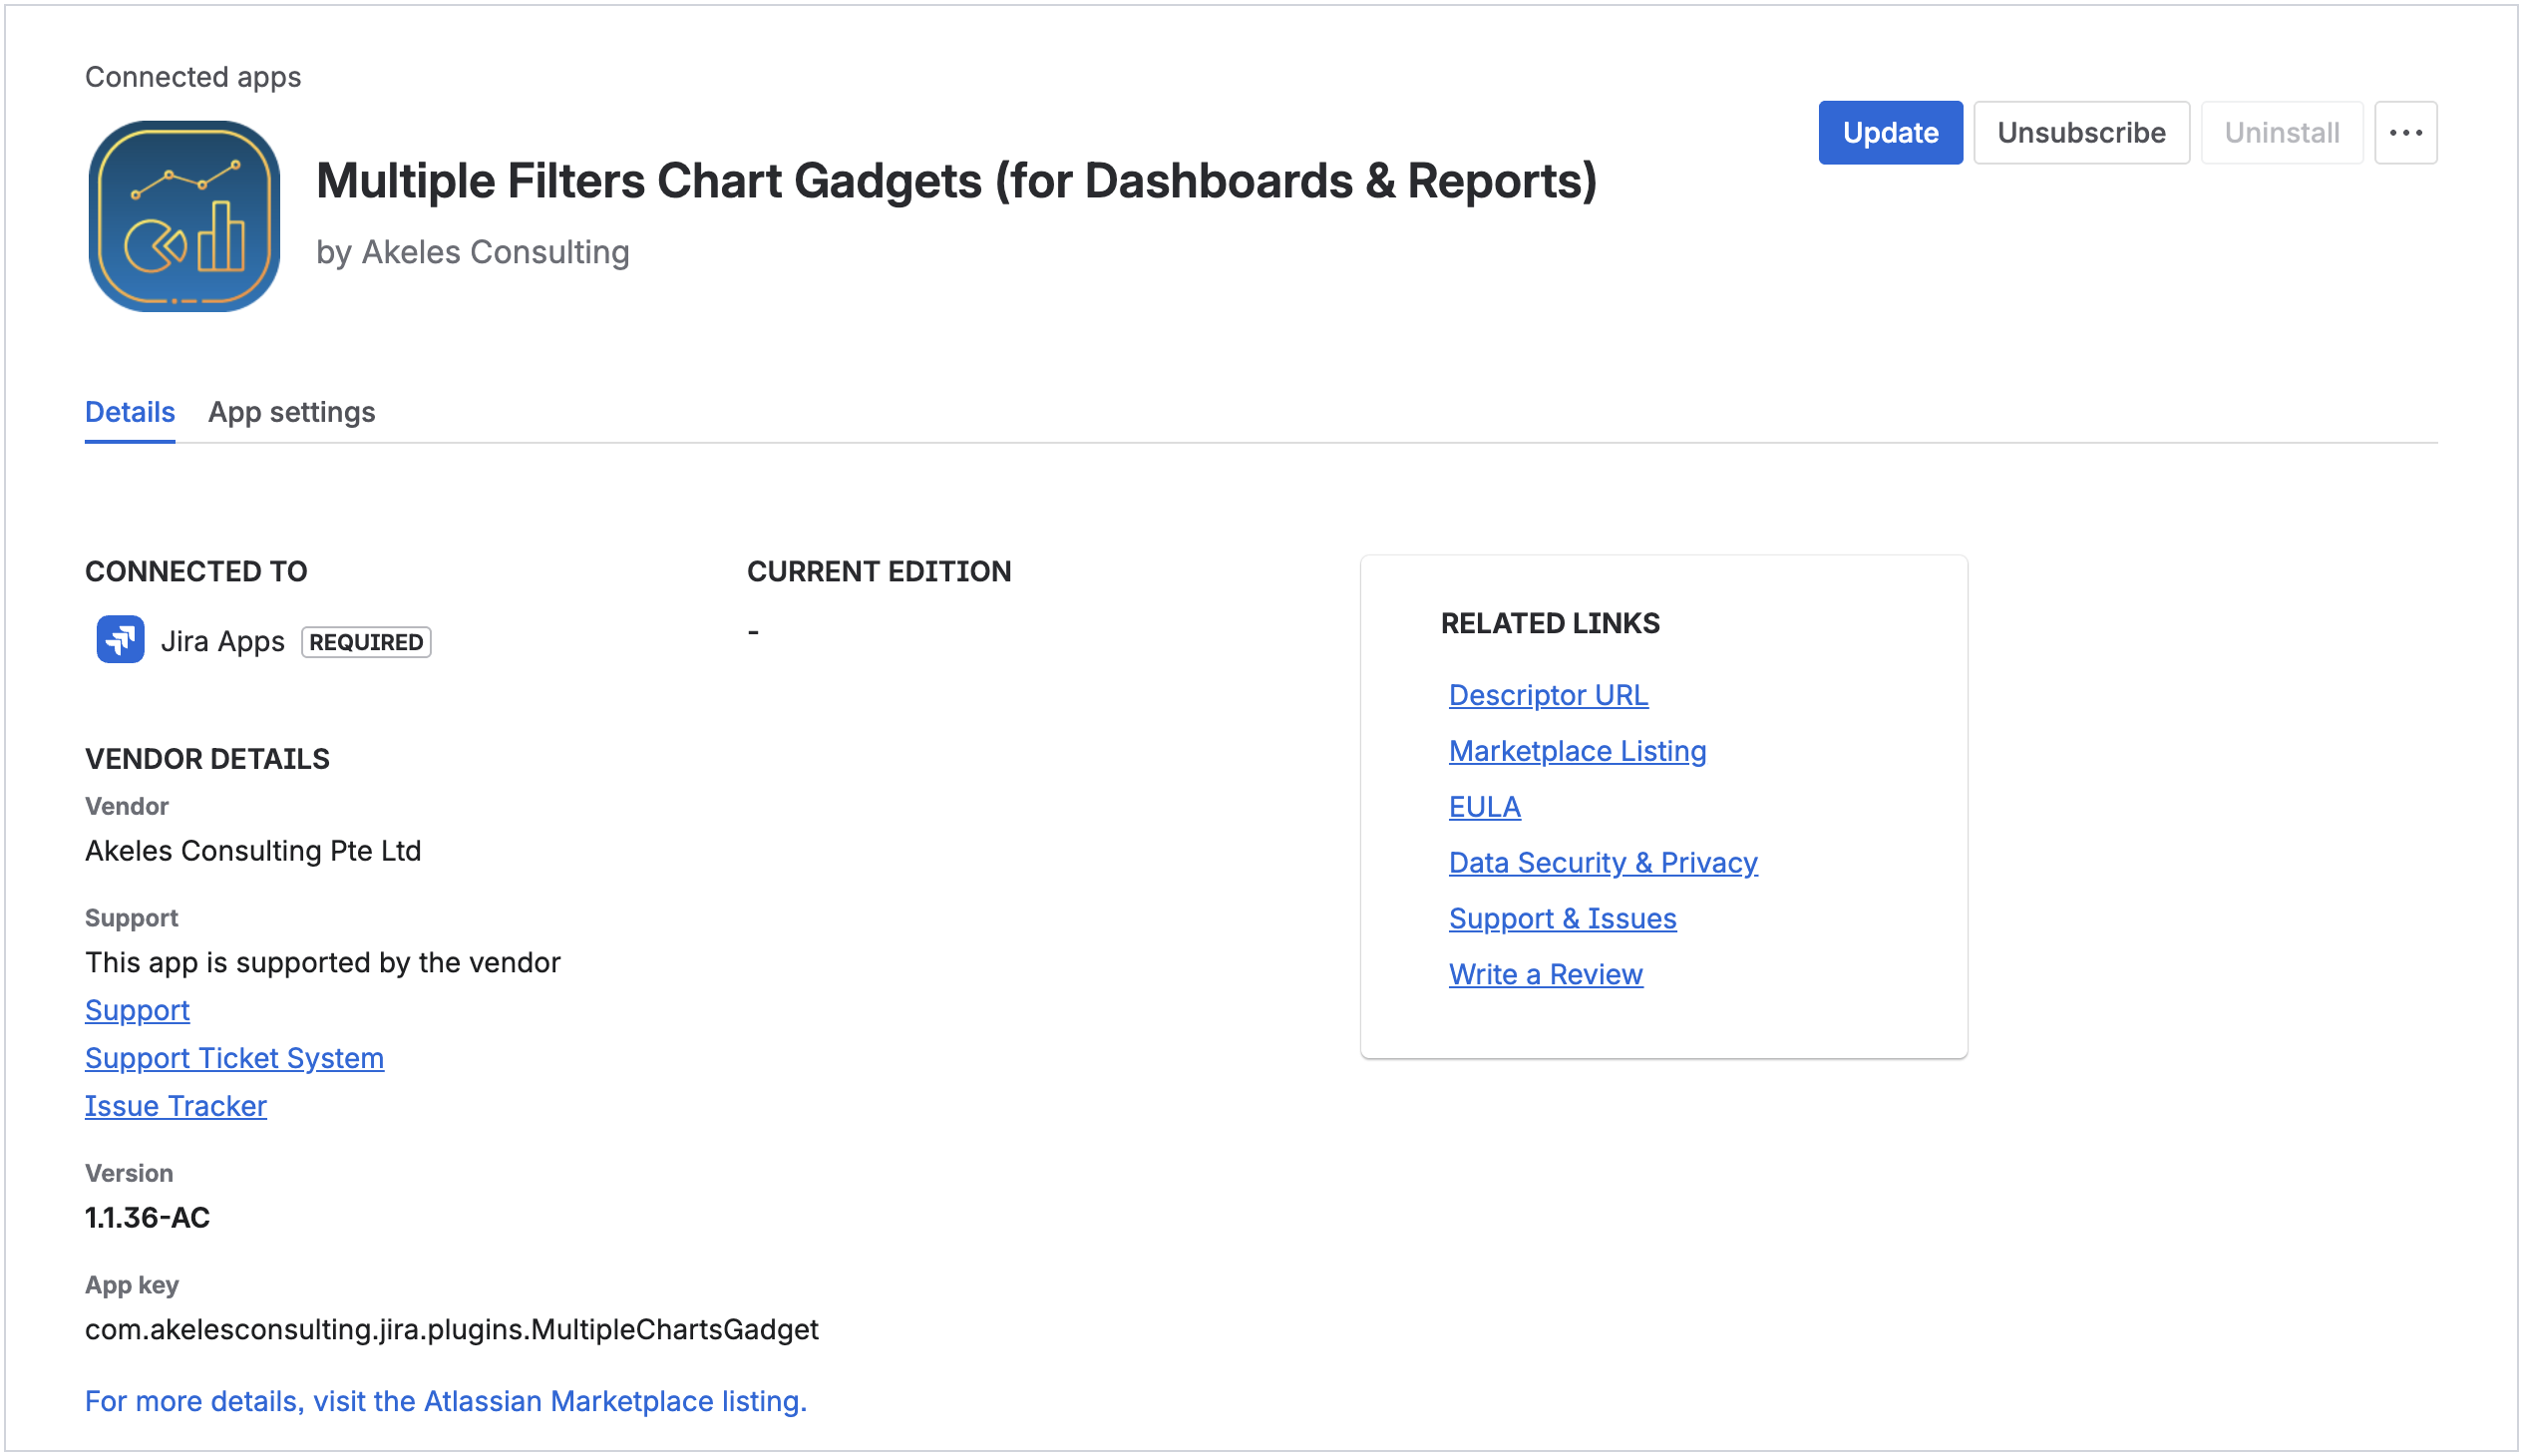Image resolution: width=2523 pixels, height=1456 pixels.
Task: Click the Jira Apps label
Action: click(223, 641)
